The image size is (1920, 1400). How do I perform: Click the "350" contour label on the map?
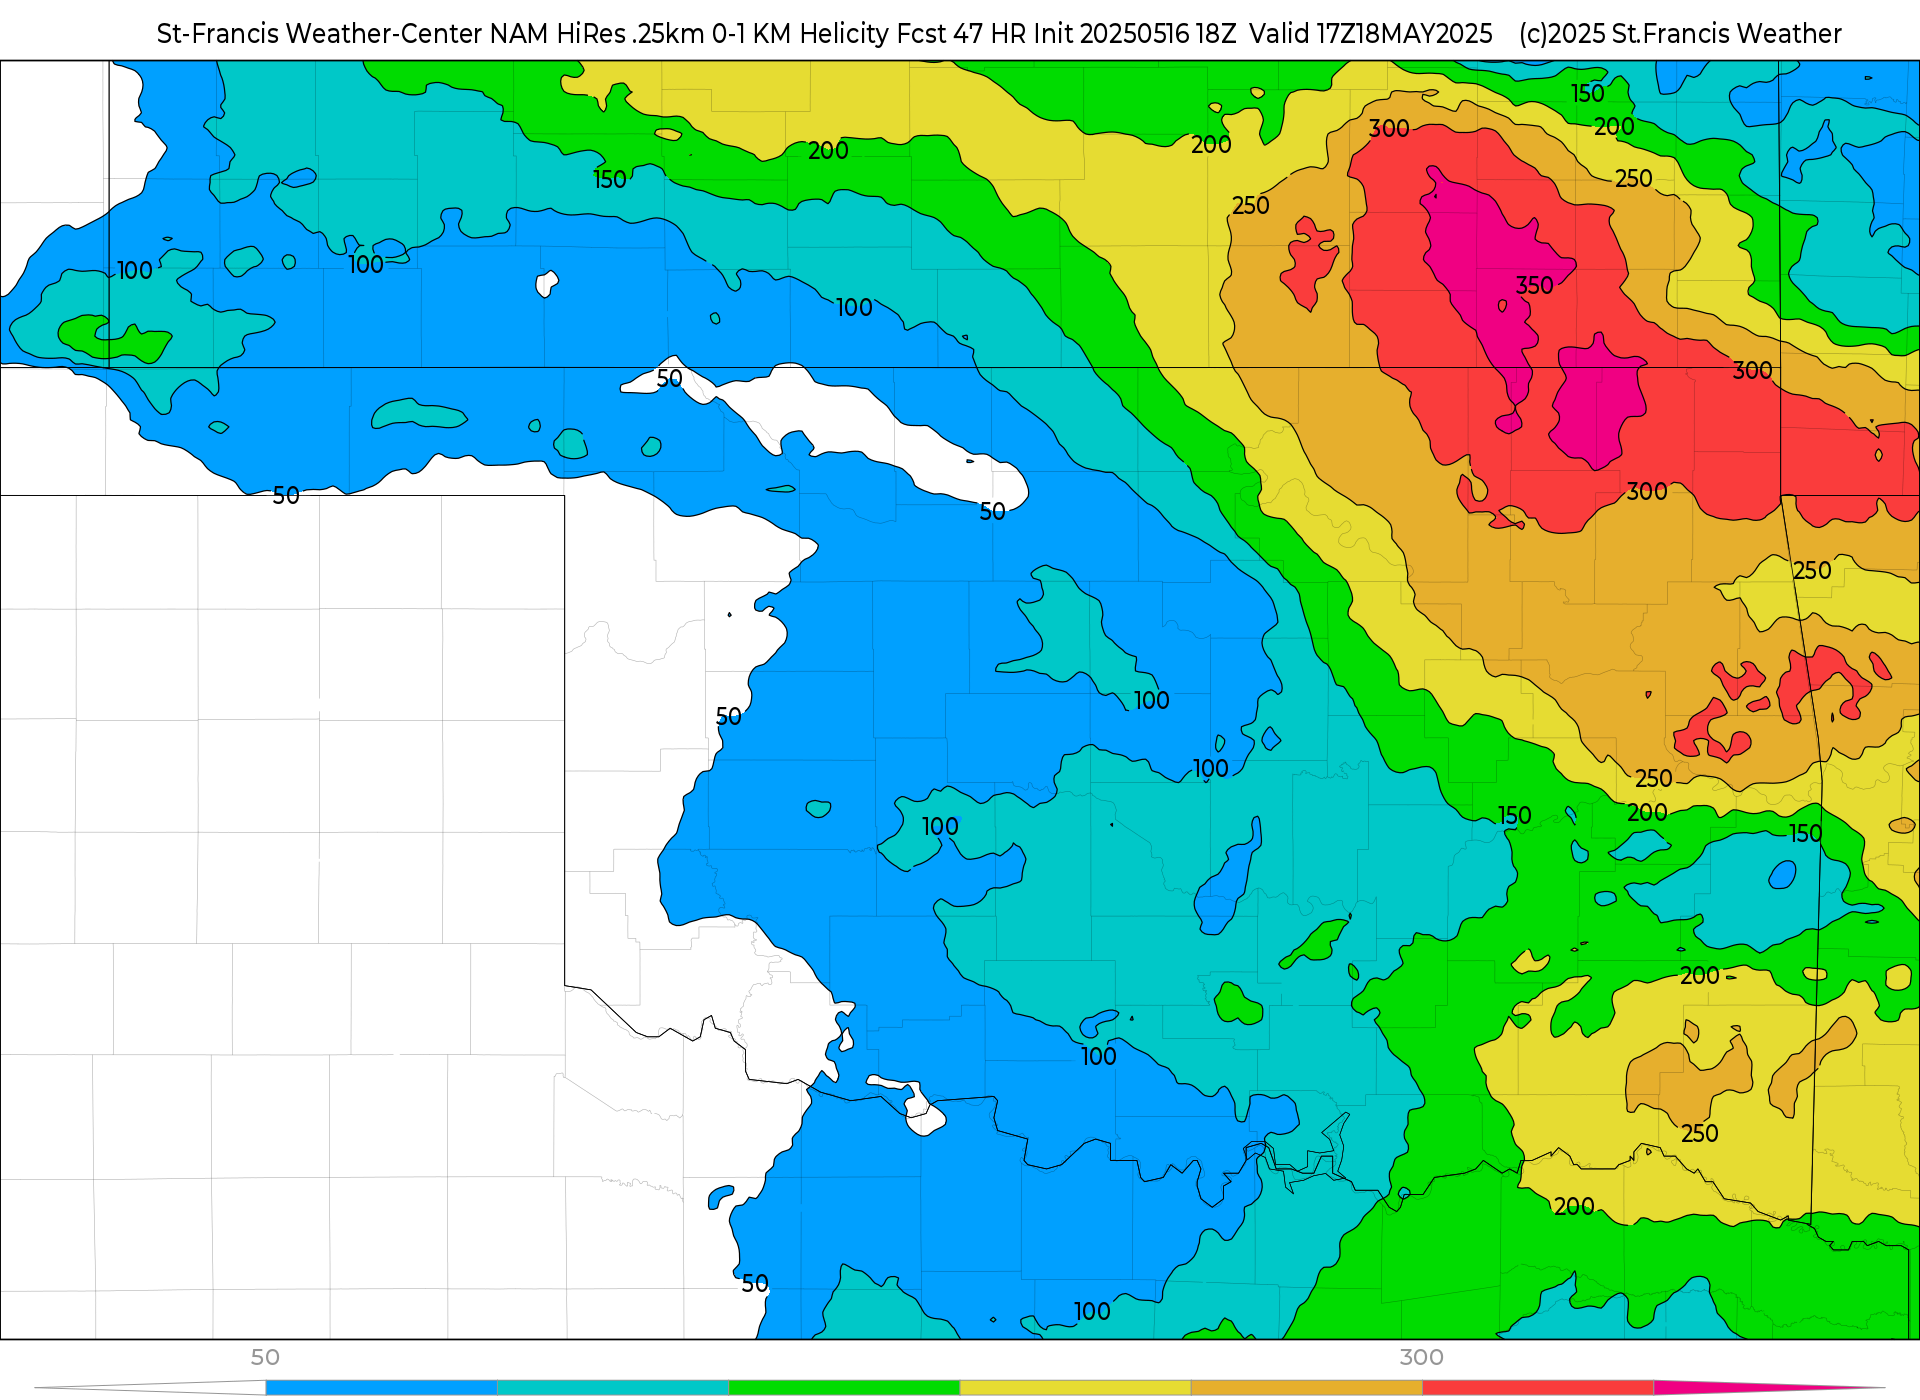[1534, 286]
